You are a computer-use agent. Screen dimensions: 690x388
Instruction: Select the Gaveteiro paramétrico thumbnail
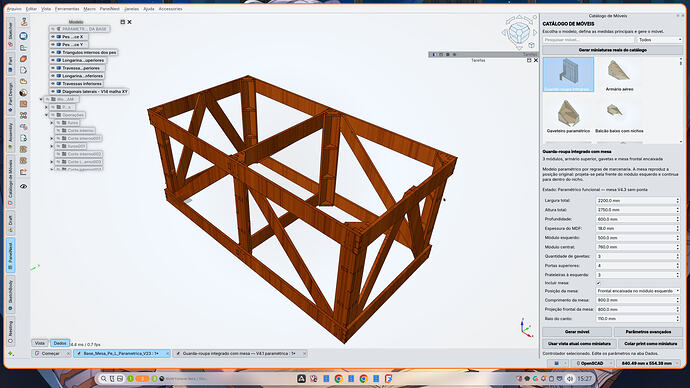pyautogui.click(x=568, y=116)
